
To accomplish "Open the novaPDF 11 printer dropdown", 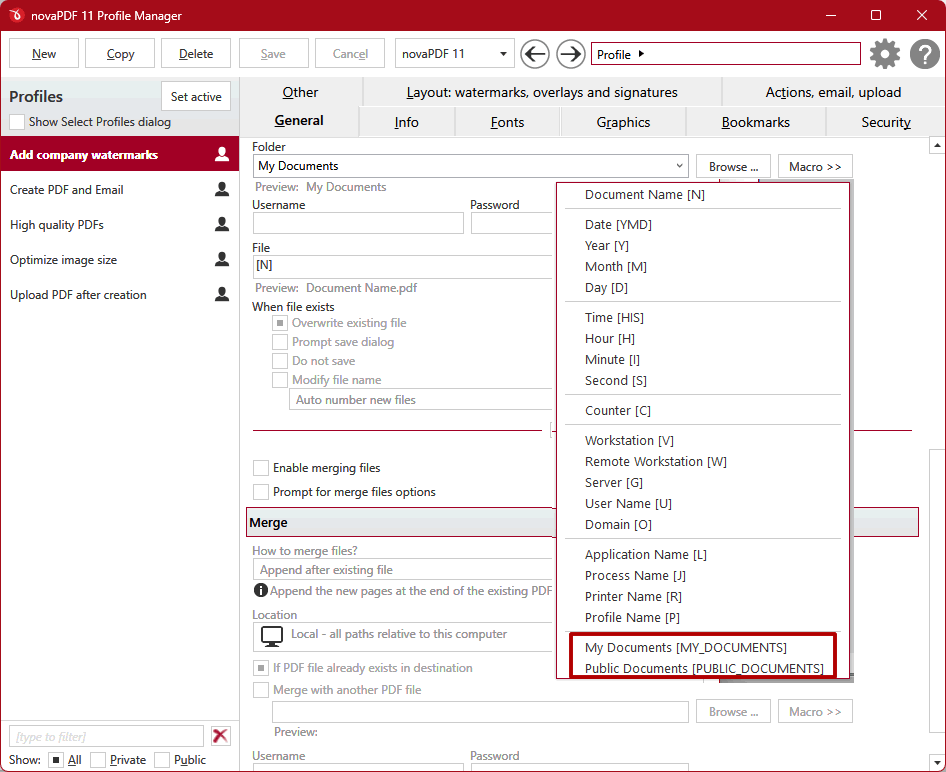I will tap(504, 54).
